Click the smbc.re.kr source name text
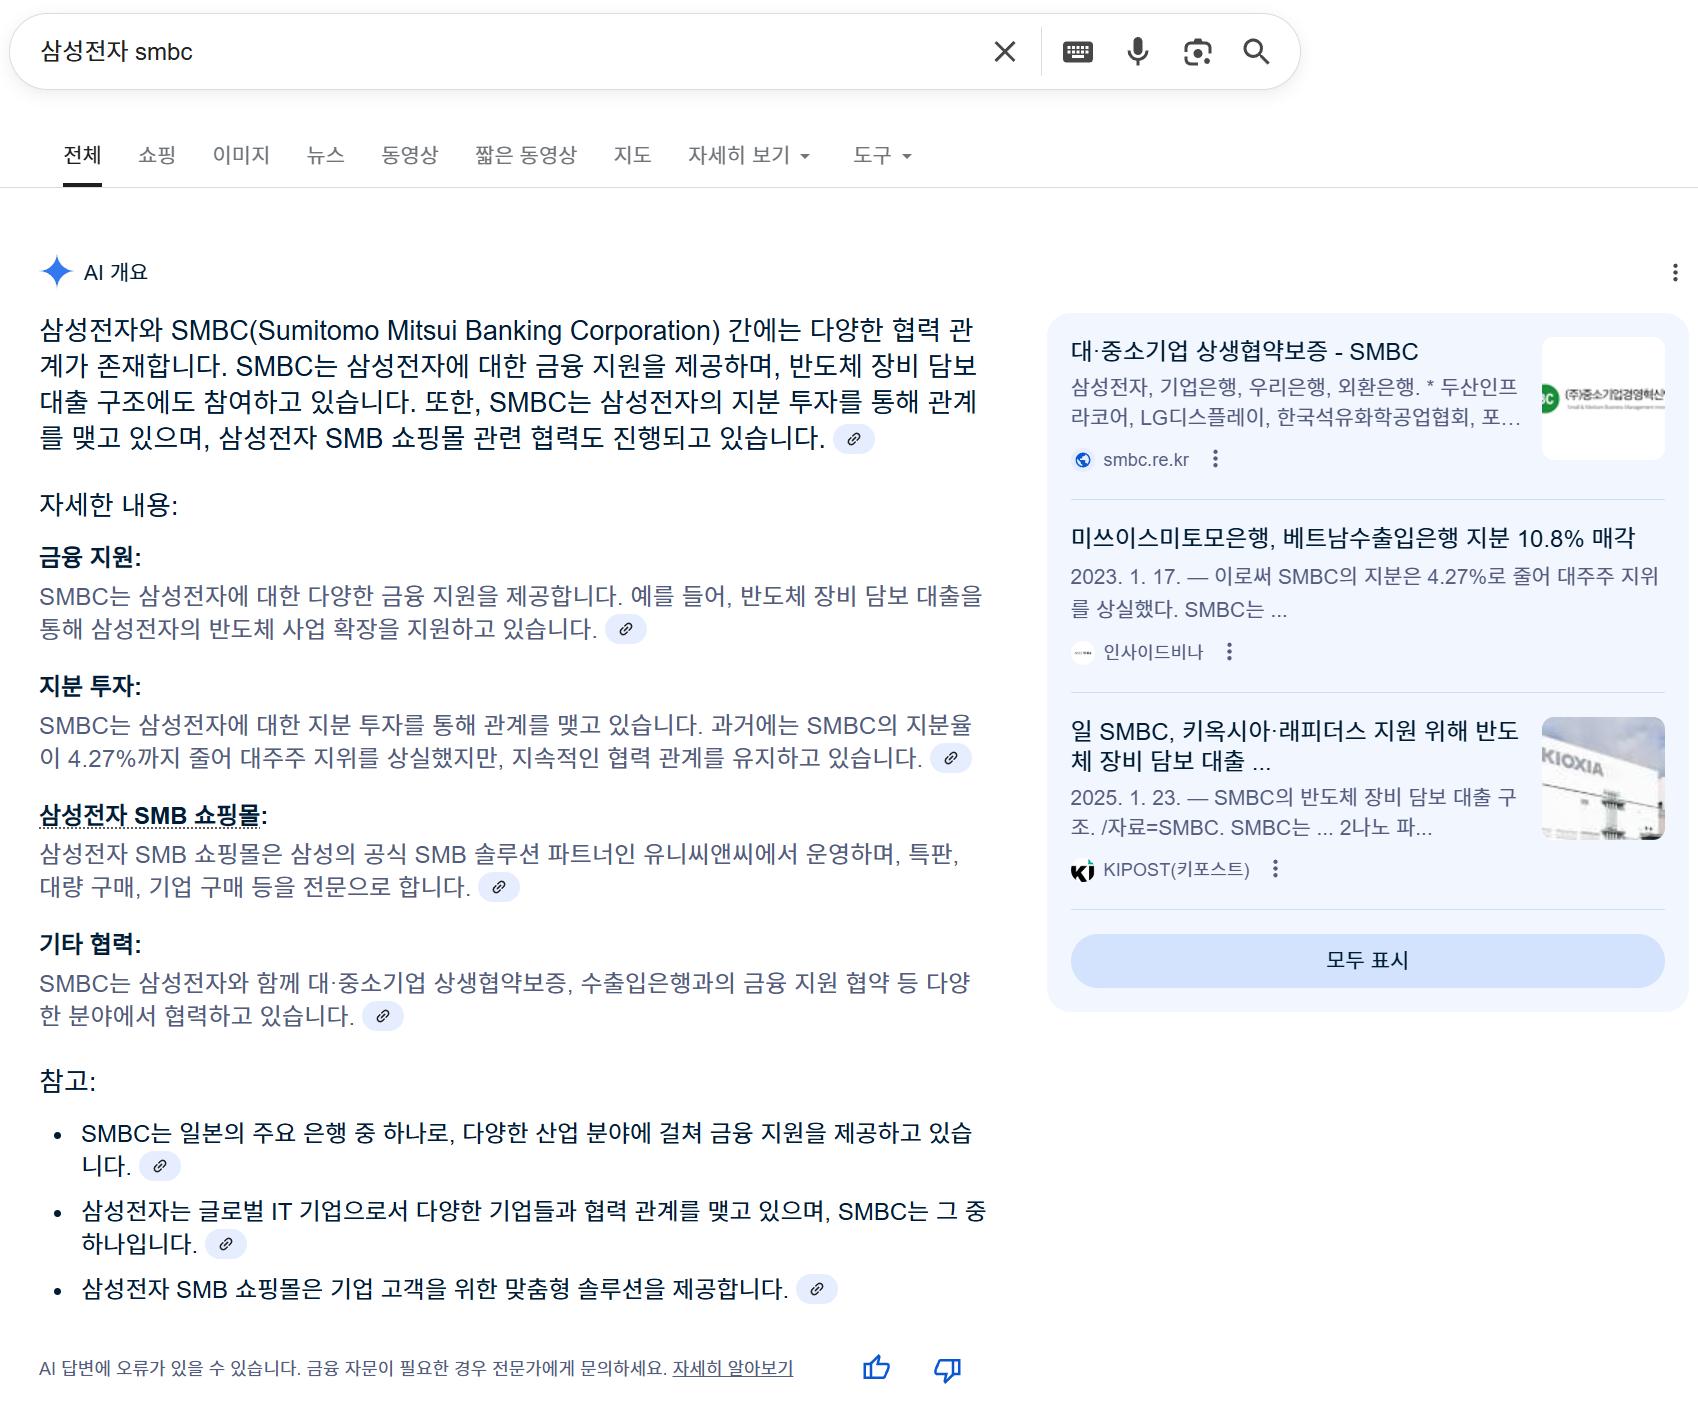 (x=1146, y=460)
